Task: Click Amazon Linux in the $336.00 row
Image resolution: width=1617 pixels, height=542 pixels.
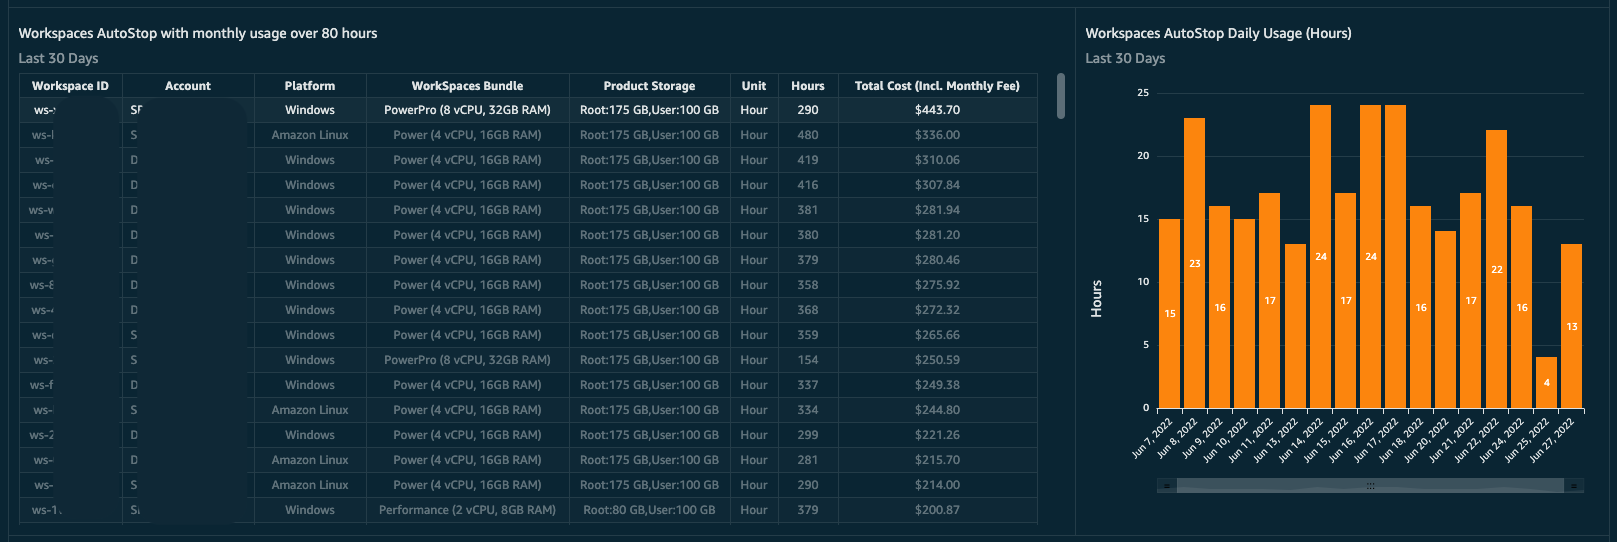Action: click(x=310, y=135)
